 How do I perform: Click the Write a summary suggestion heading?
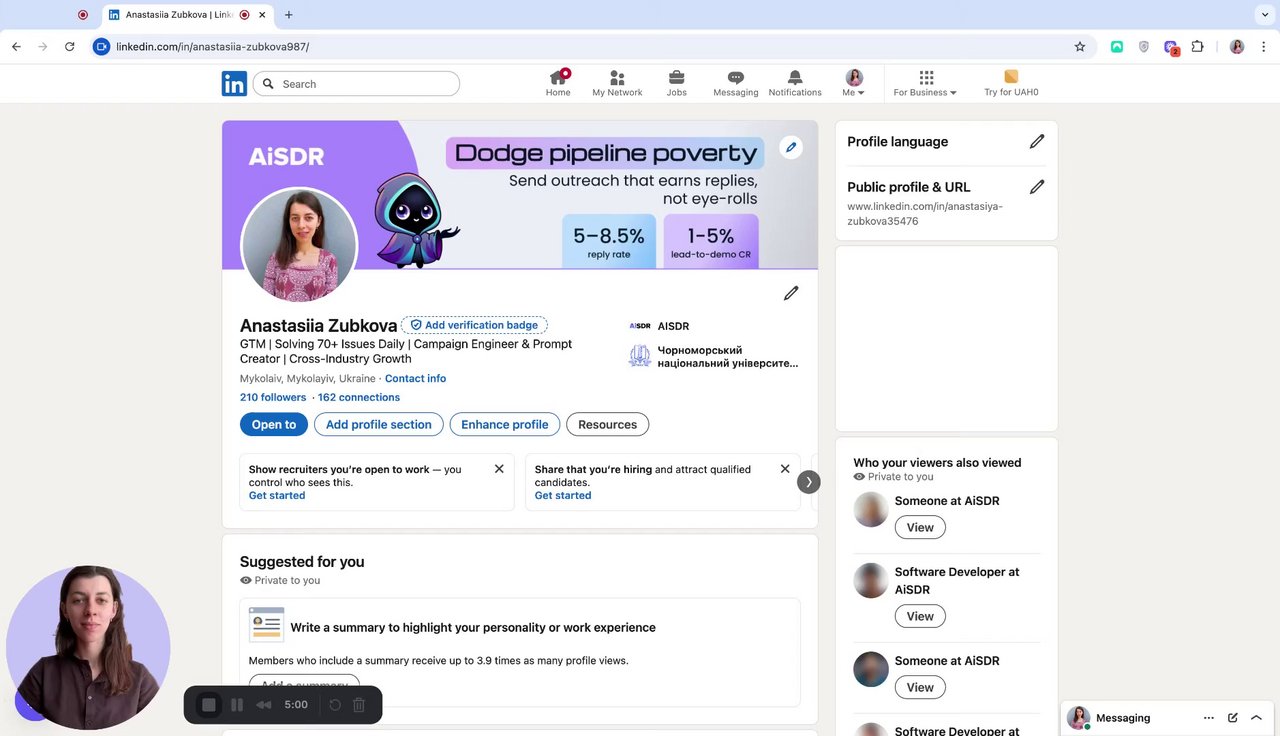[473, 627]
